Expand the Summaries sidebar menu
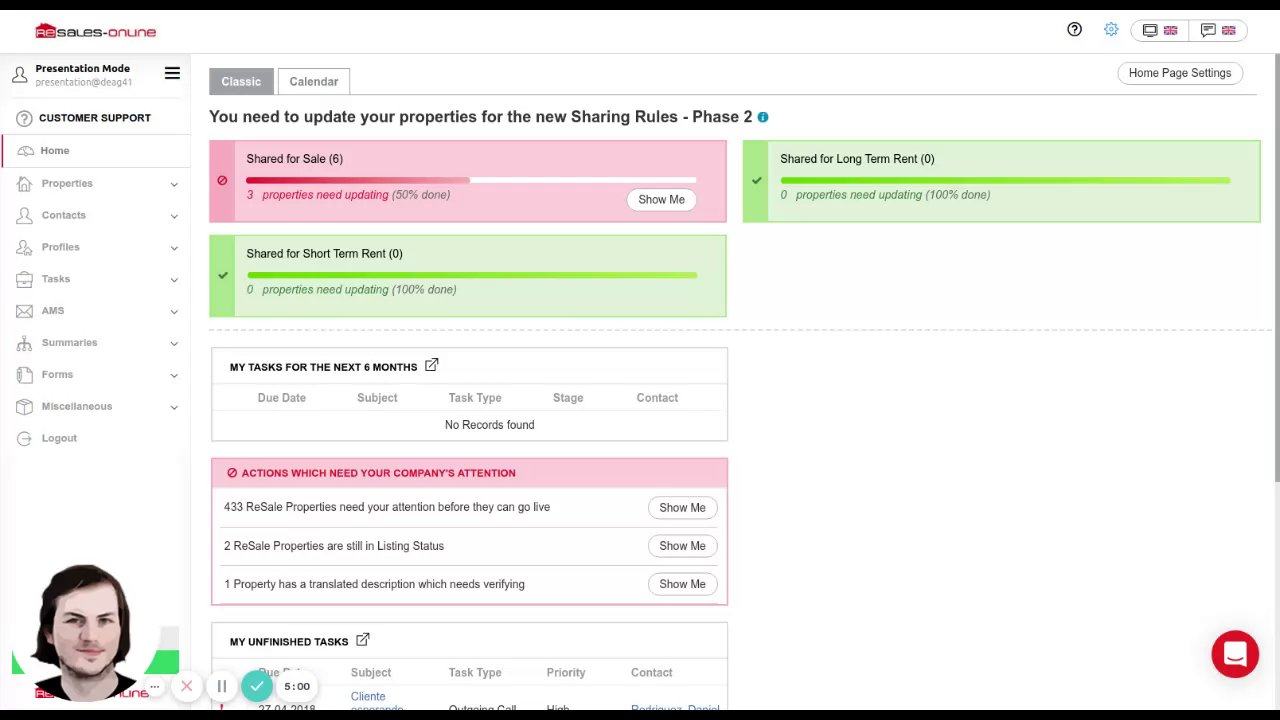Viewport: 1280px width, 720px height. tap(69, 342)
